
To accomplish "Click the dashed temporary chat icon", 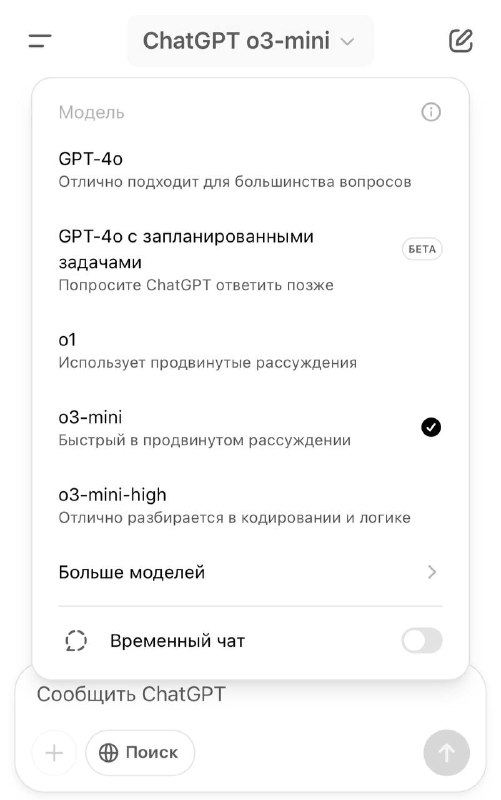I will tap(76, 640).
